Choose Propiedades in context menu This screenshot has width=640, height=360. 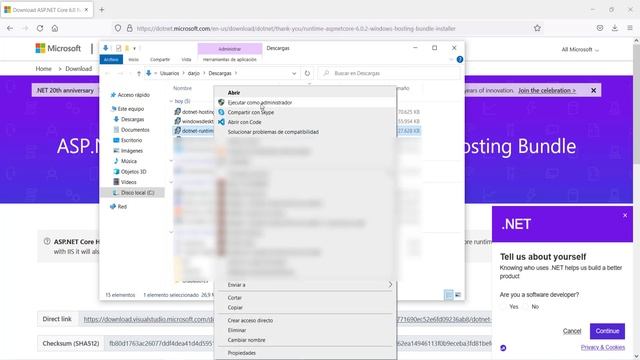(x=305, y=353)
